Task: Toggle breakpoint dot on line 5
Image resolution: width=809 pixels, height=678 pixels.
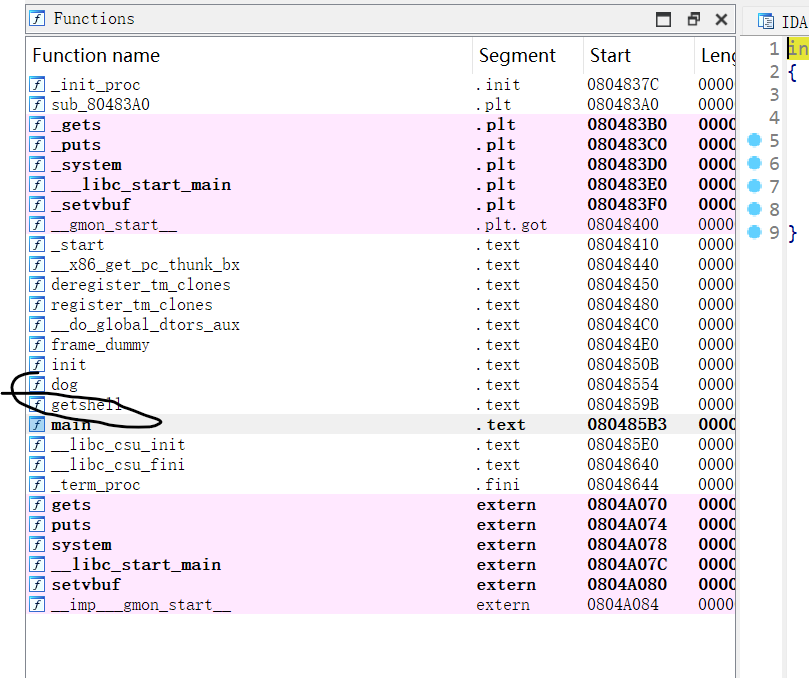Action: pyautogui.click(x=755, y=141)
